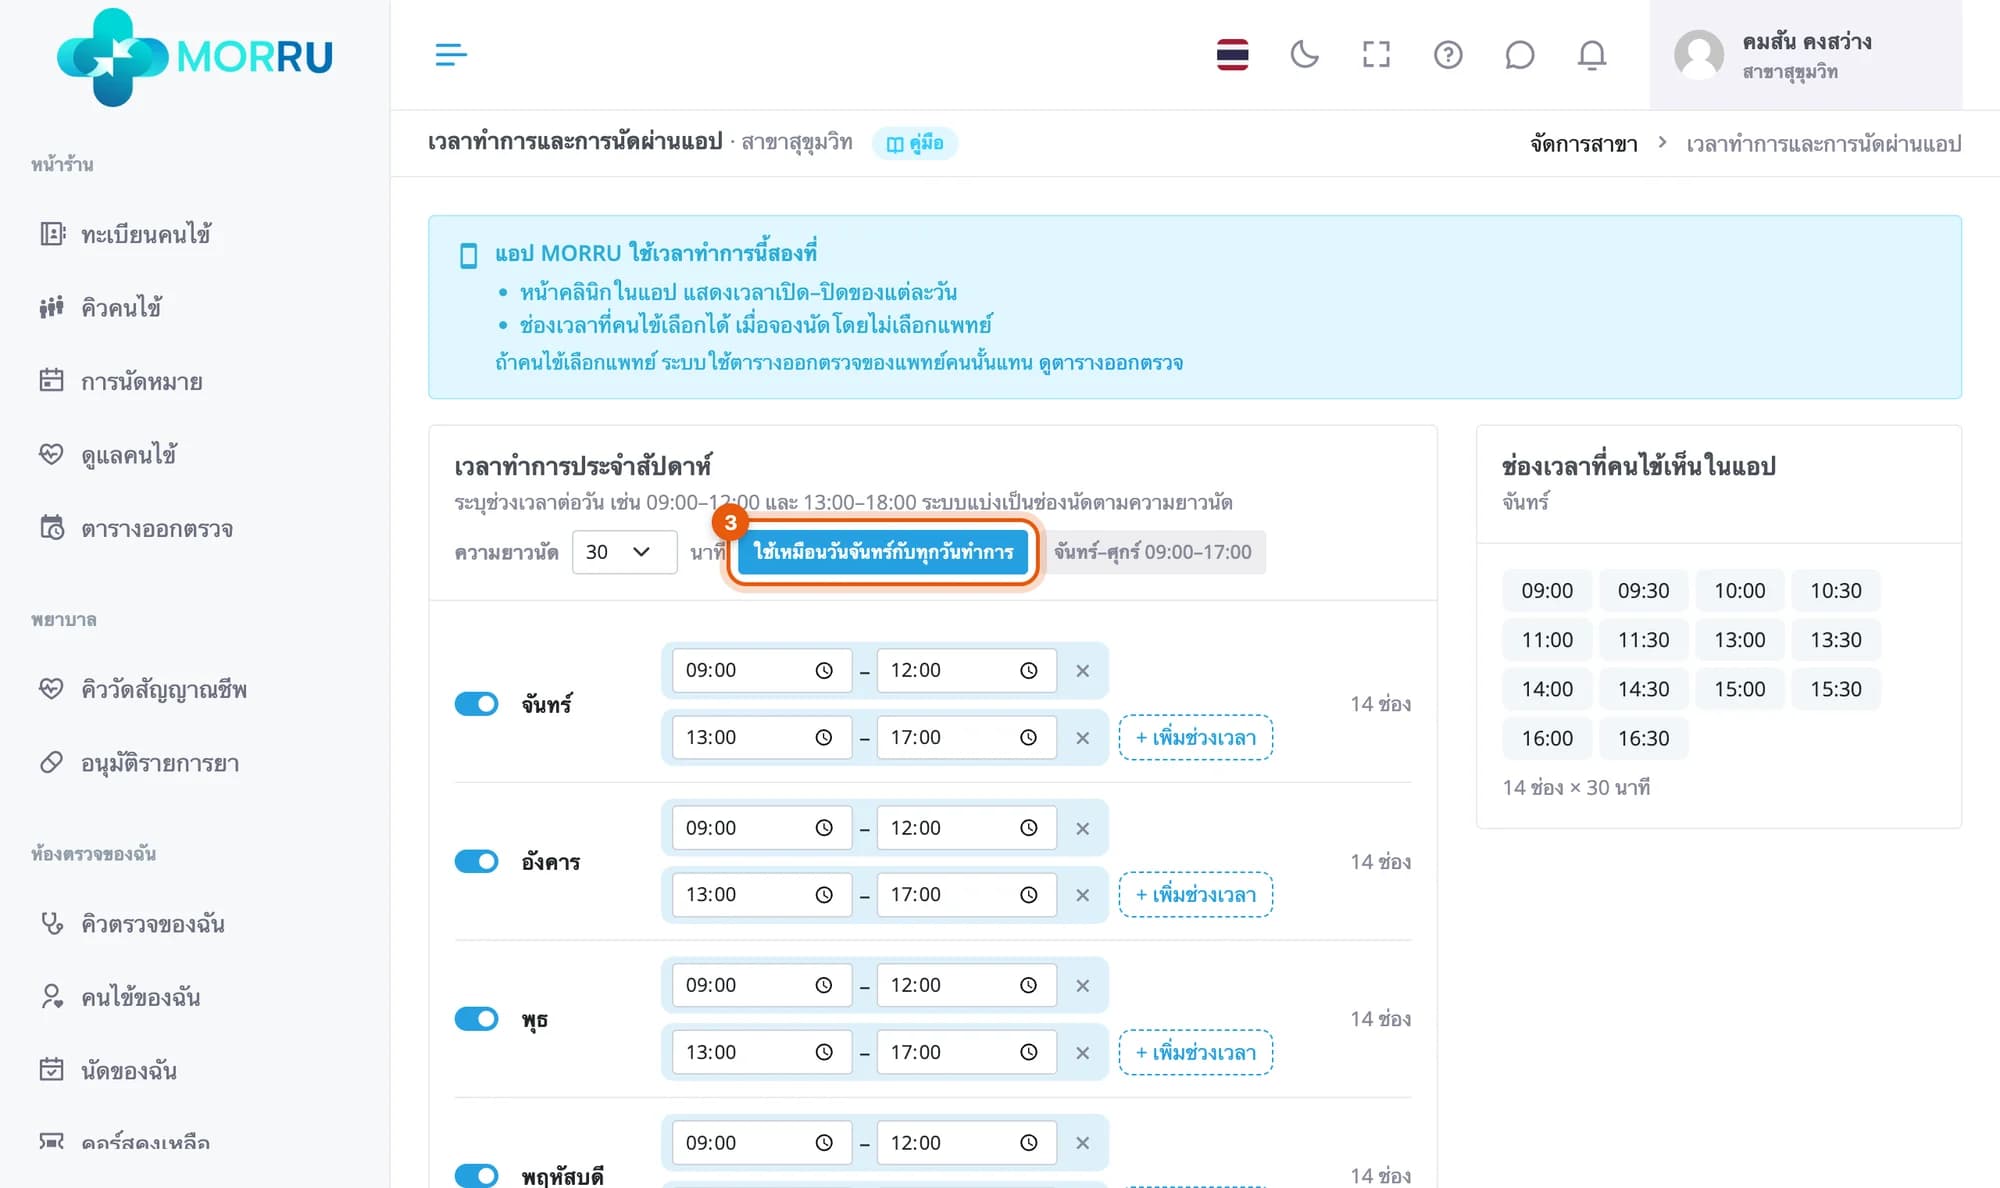
Task: Click จันทร์ first slot 09:00 start field
Action: (761, 670)
